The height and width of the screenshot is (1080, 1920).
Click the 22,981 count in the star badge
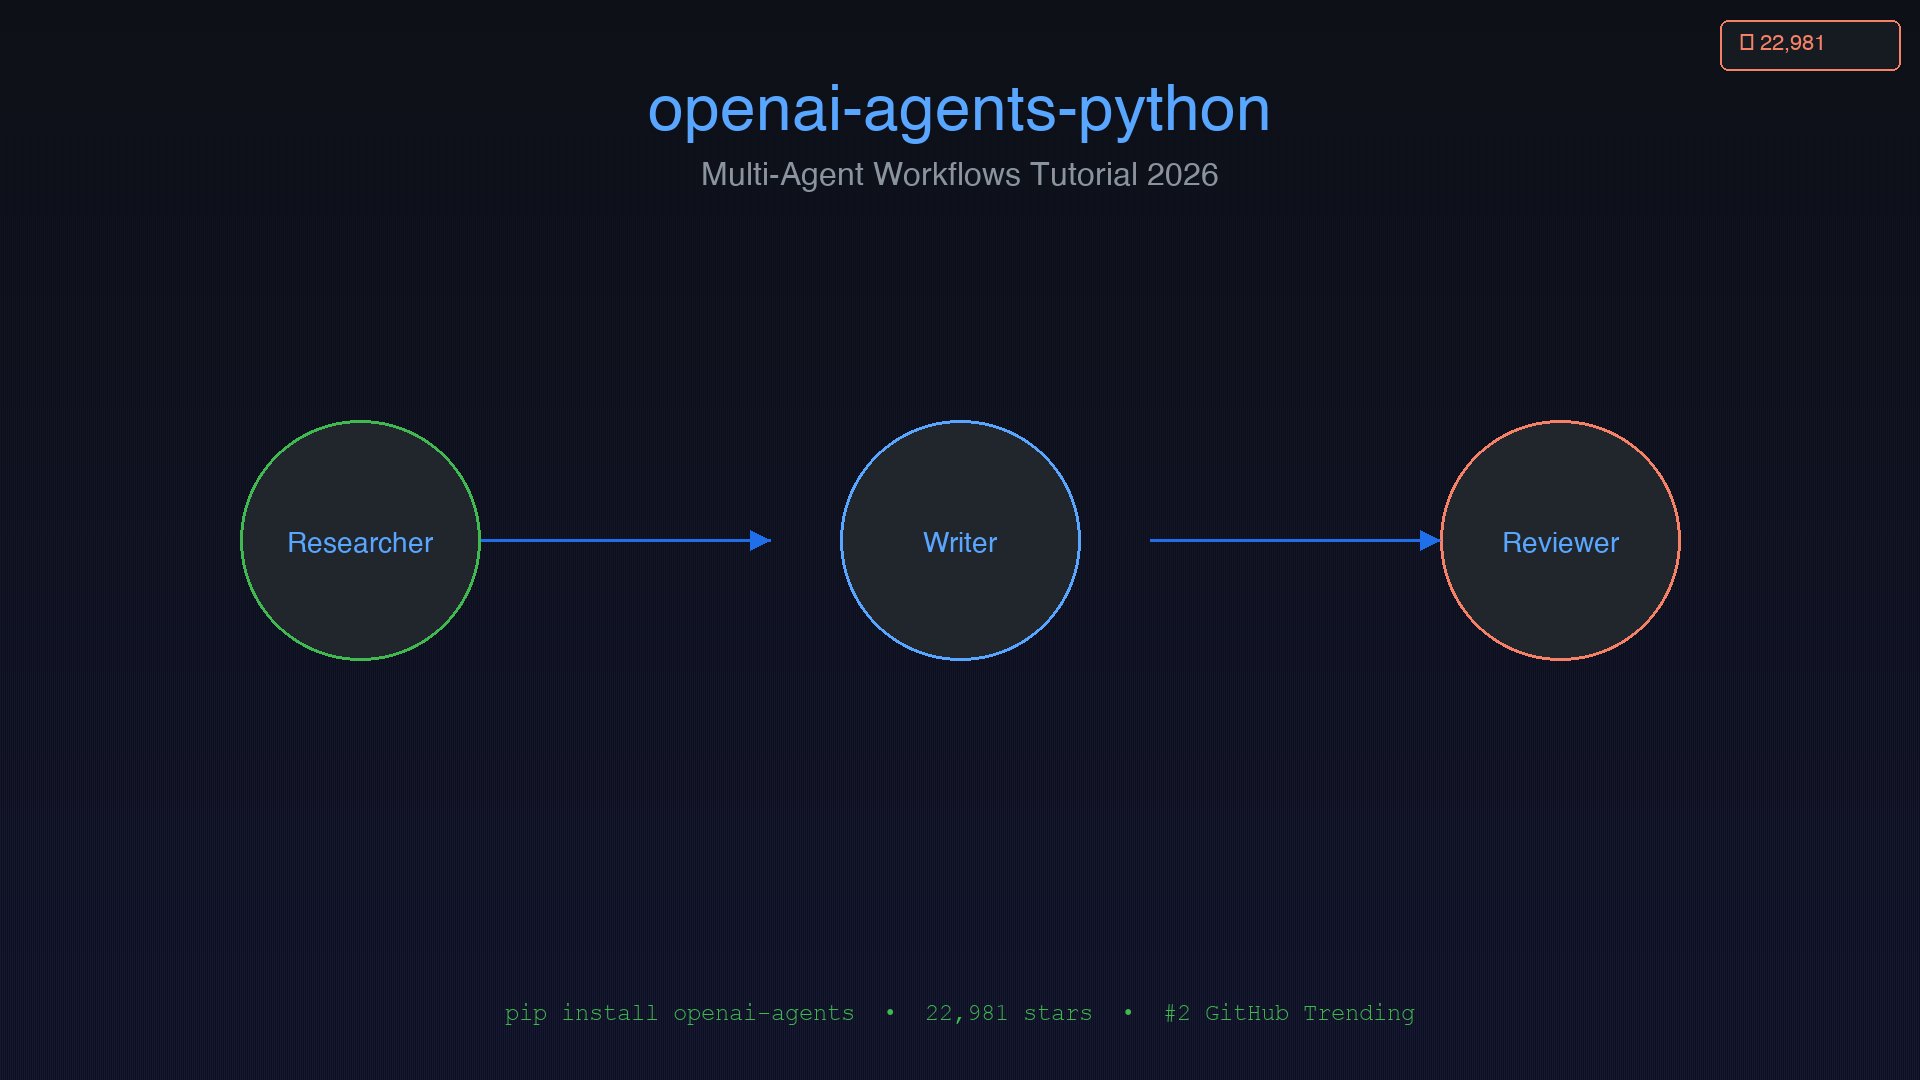pyautogui.click(x=1792, y=43)
